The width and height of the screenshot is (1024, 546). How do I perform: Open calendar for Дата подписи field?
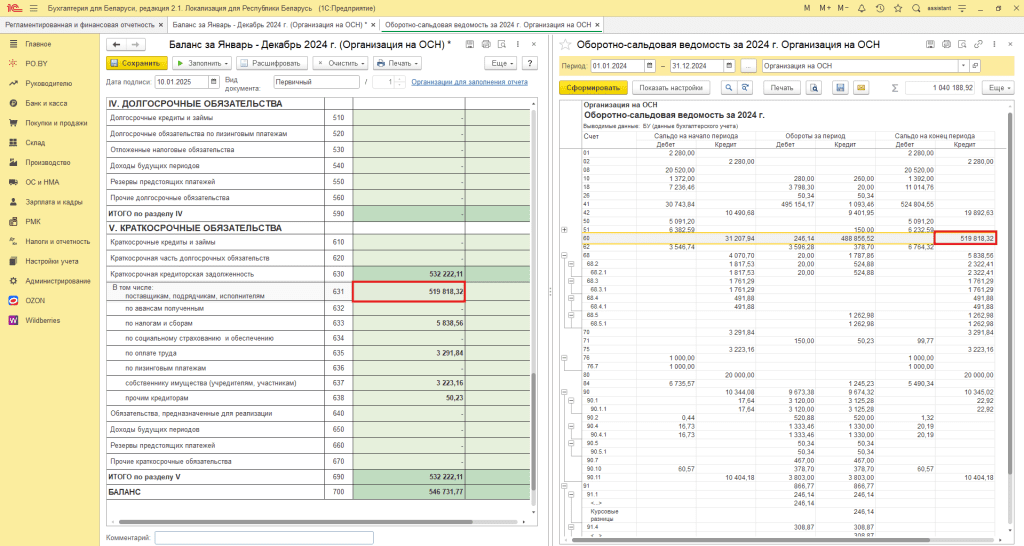point(214,82)
